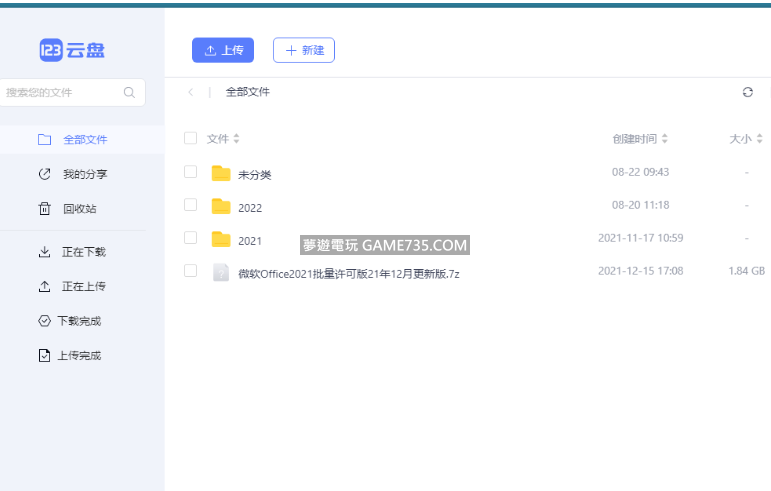
Task: Open the 未分类 folder icon
Action: click(221, 173)
